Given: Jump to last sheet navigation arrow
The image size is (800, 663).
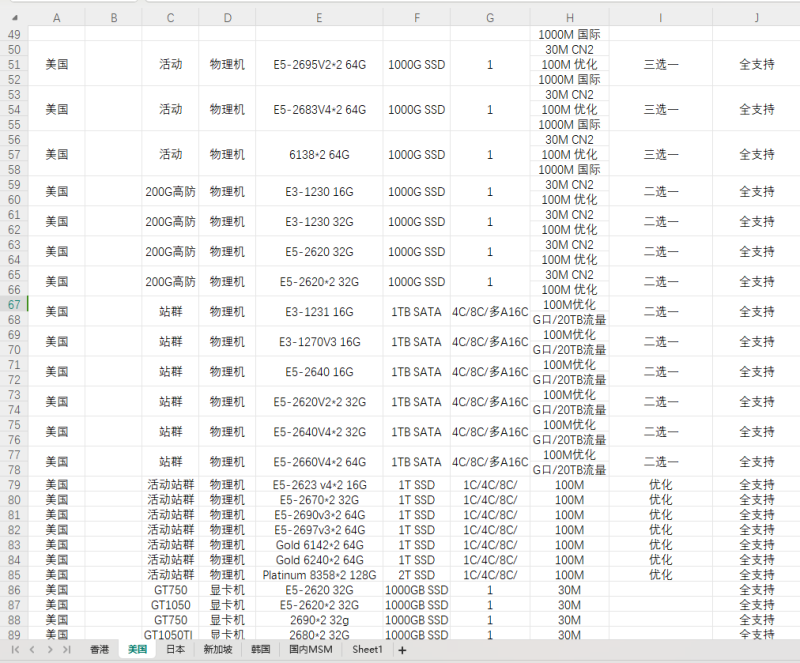Looking at the screenshot, I should pos(67,650).
